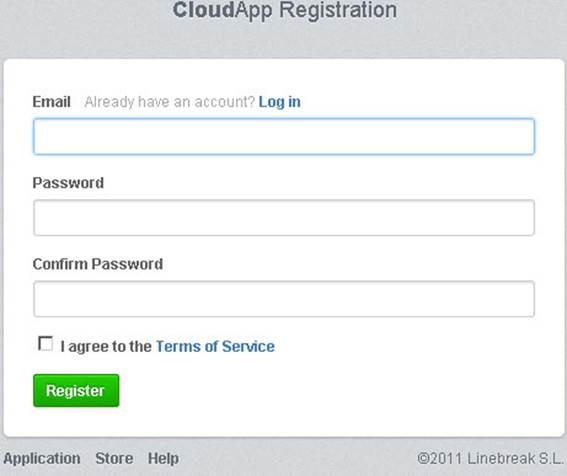The image size is (567, 476).
Task: Click the green Register button
Action: [x=76, y=391]
